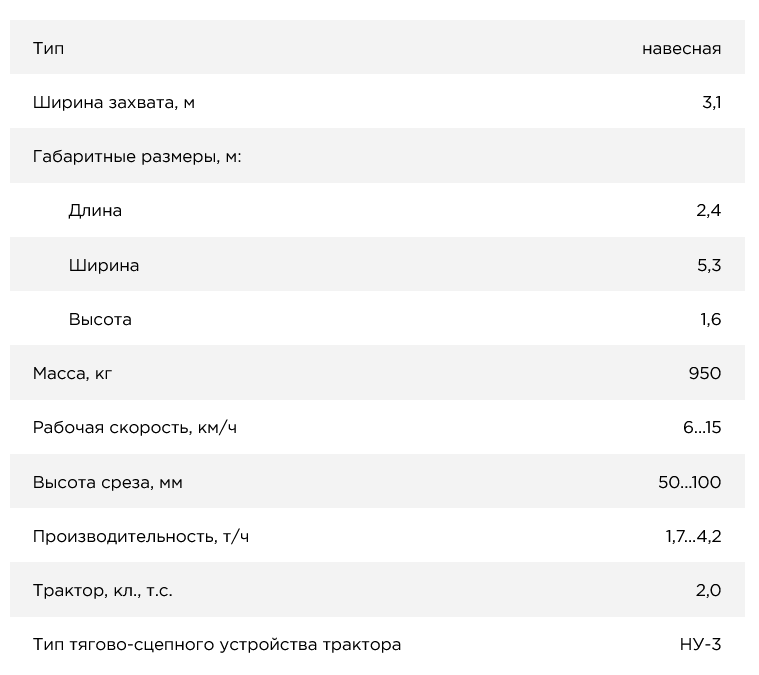
Task: Click the productivity value 1,7...4,2
Action: pyautogui.click(x=693, y=536)
